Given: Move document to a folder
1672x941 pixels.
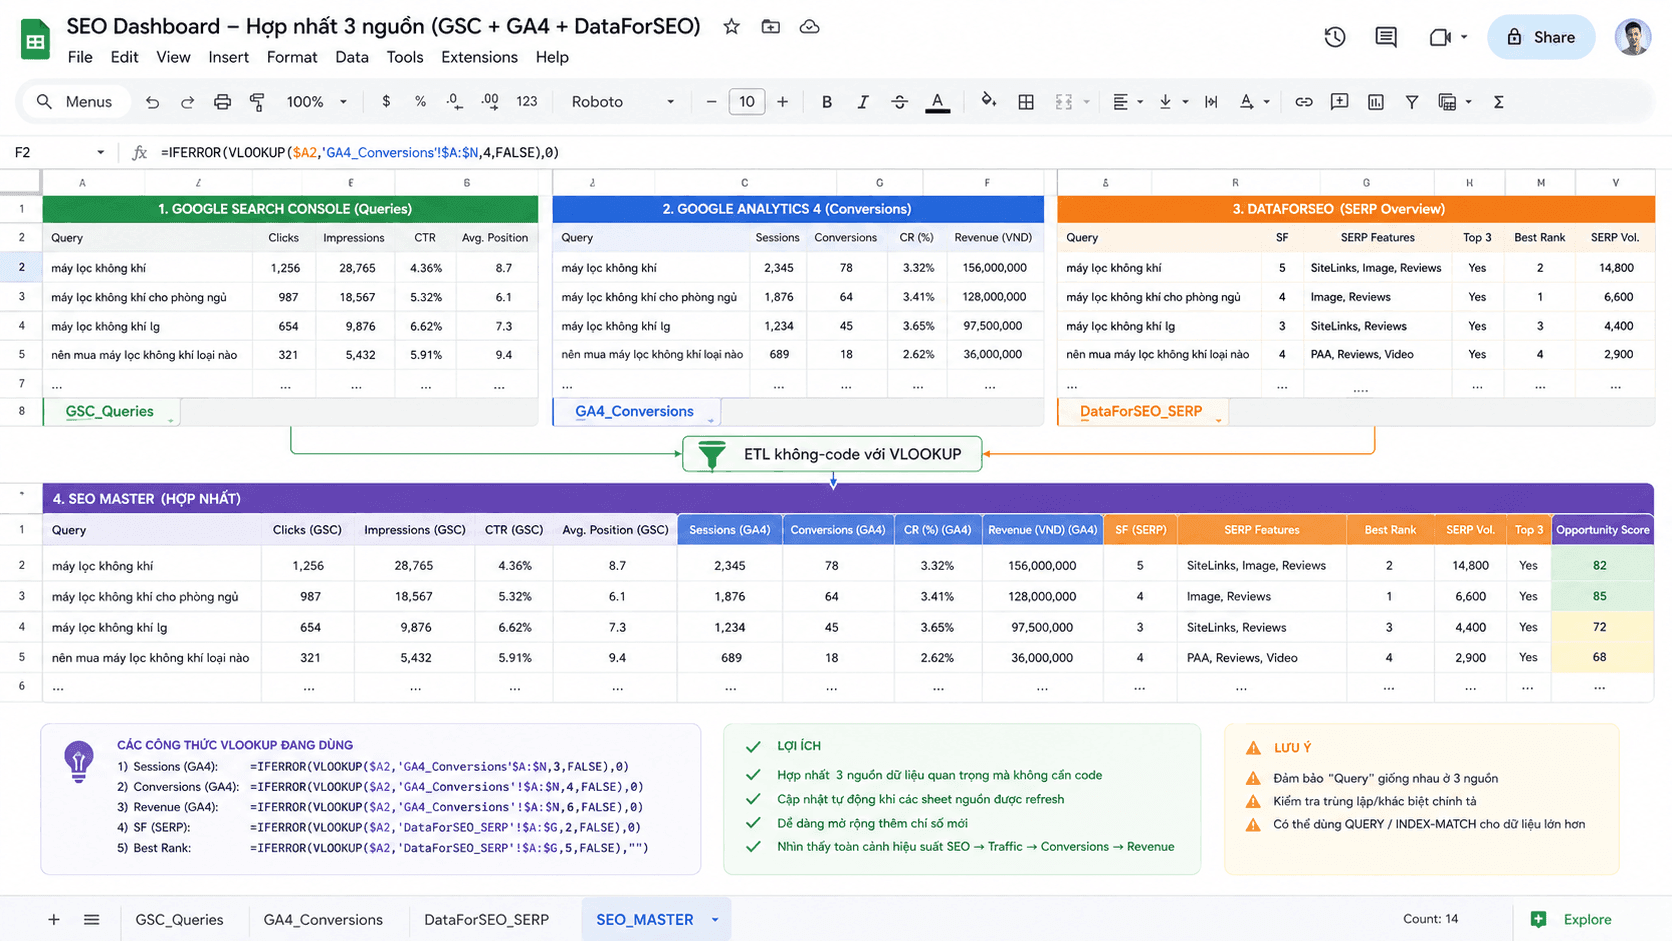Looking at the screenshot, I should pyautogui.click(x=771, y=27).
